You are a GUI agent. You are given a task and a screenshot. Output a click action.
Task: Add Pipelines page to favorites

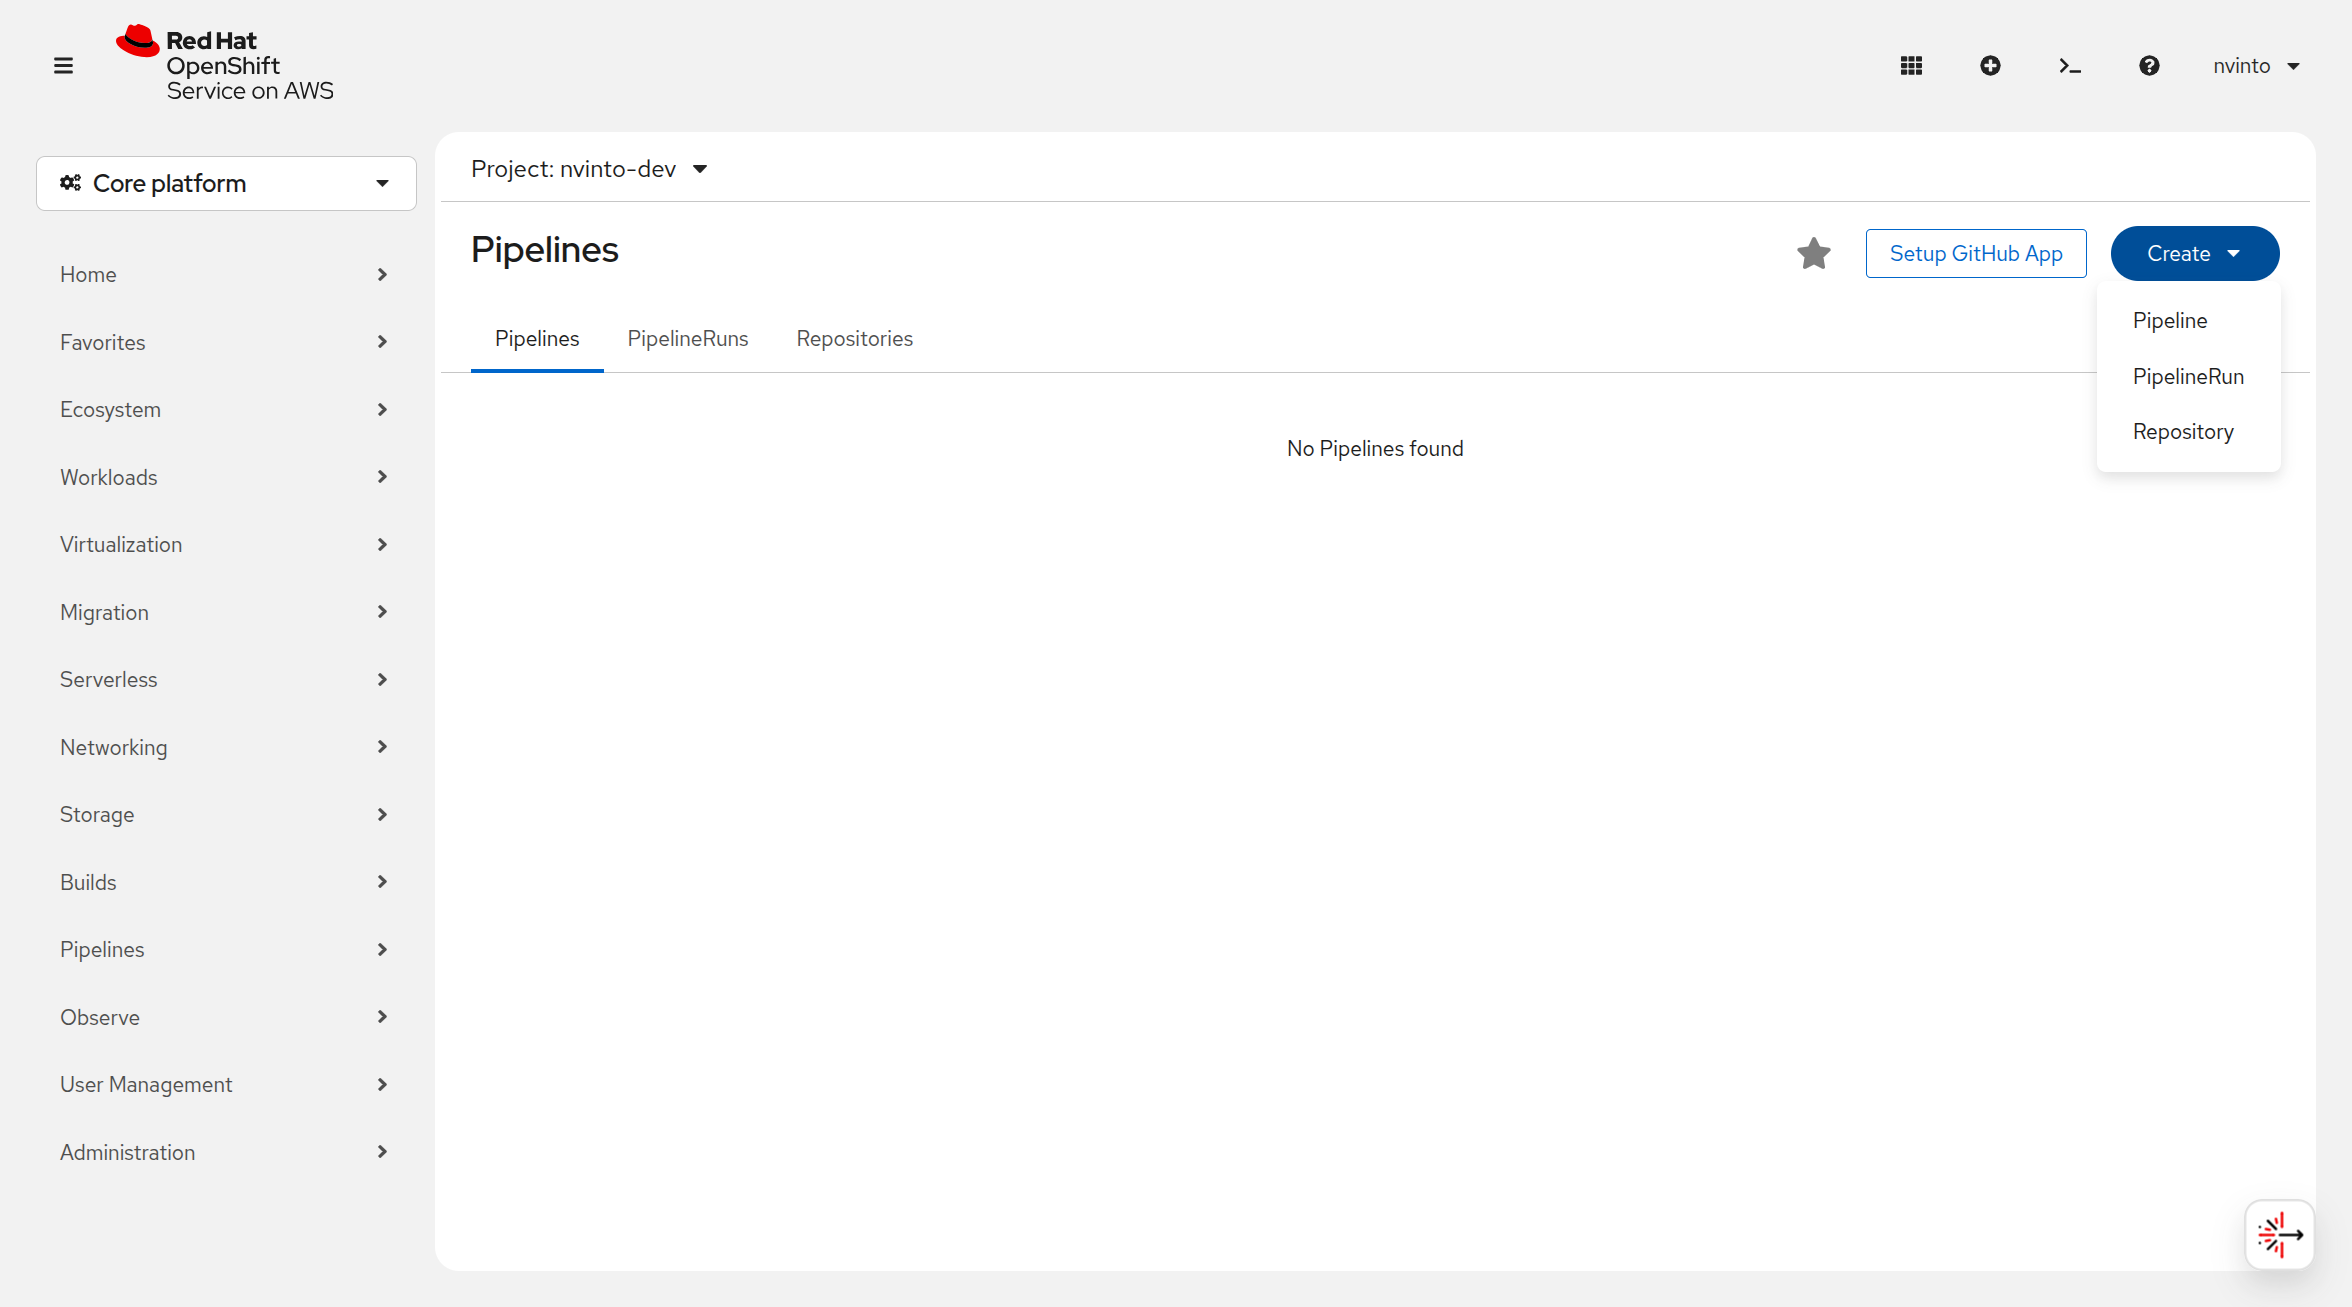tap(1814, 253)
